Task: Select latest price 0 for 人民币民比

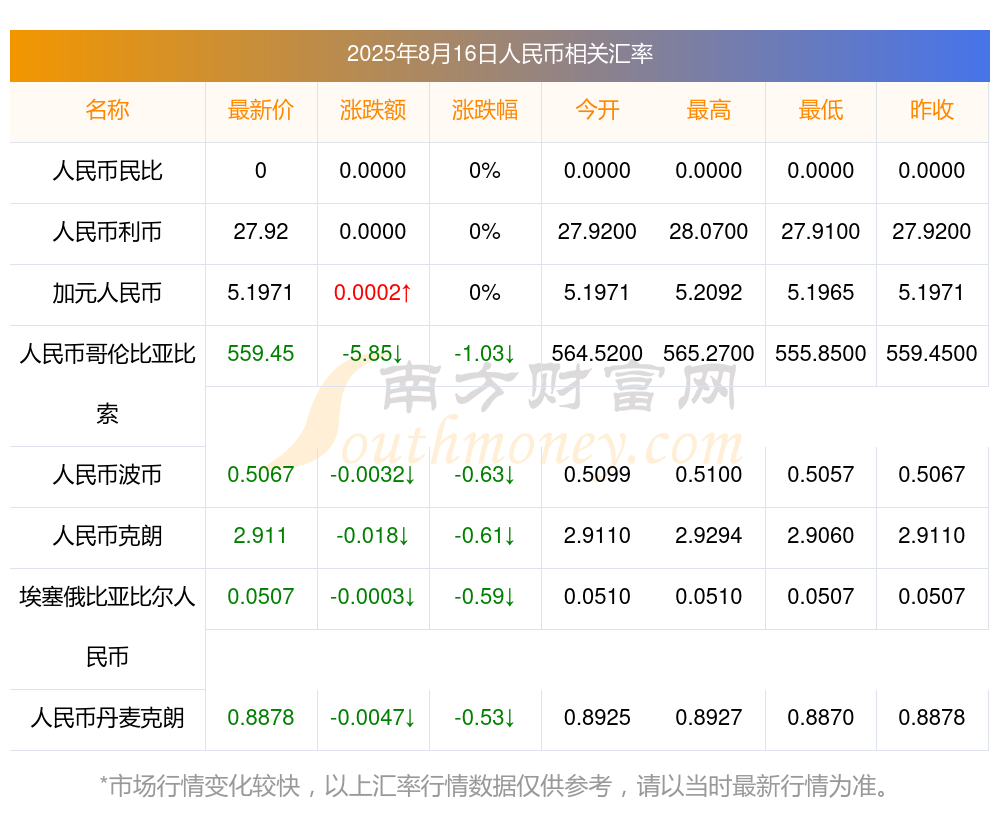Action: 260,171
